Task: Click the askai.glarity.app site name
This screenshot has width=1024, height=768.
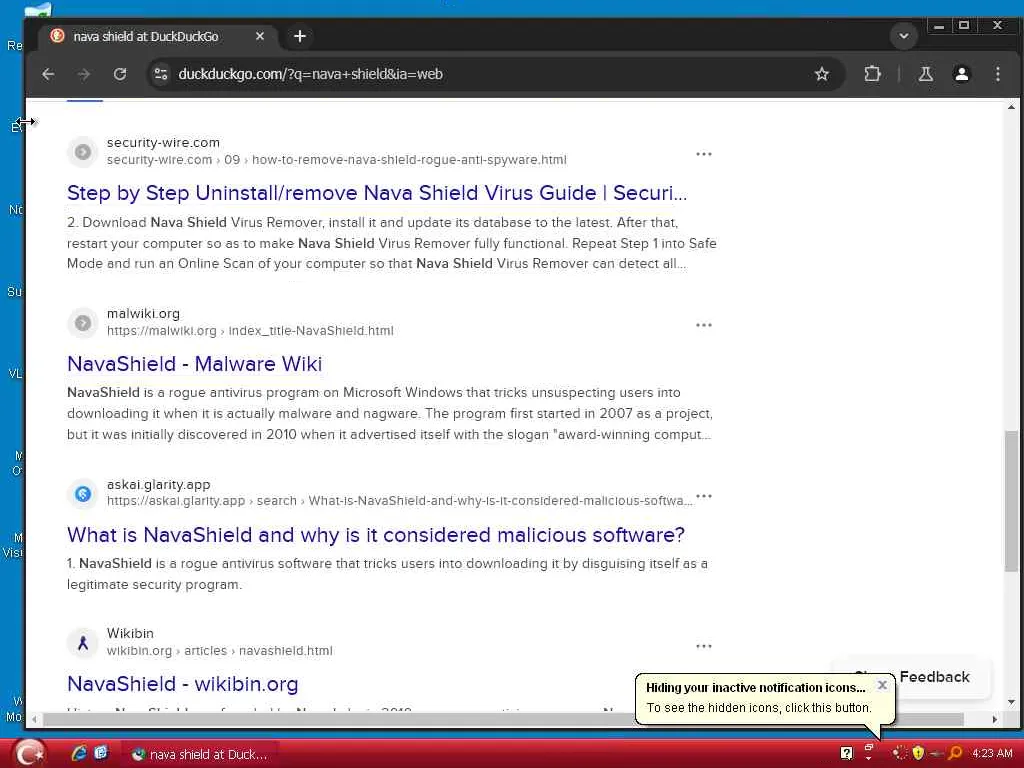Action: tap(159, 485)
